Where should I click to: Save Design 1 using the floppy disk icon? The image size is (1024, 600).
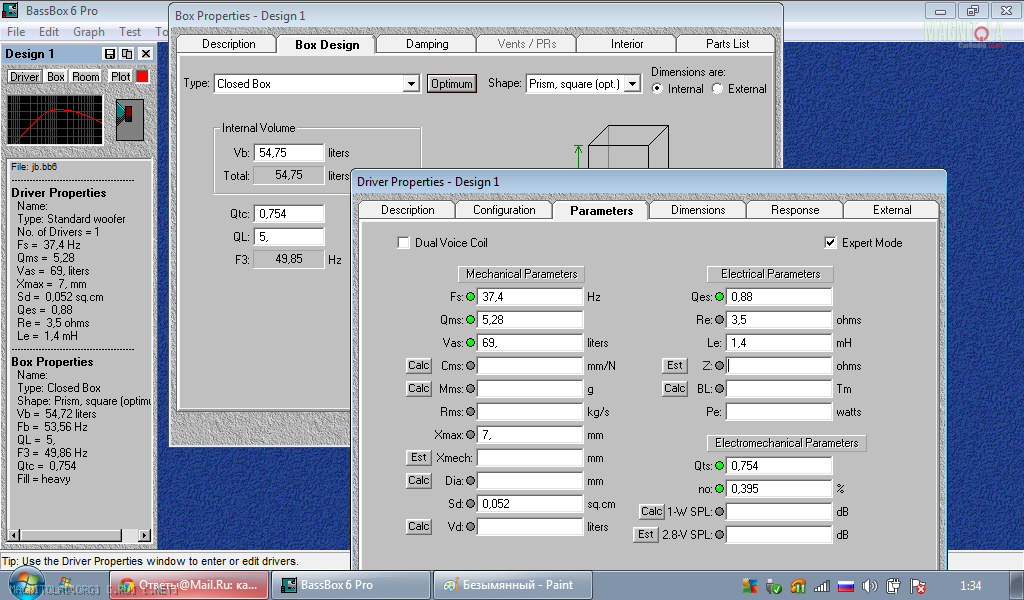point(110,54)
